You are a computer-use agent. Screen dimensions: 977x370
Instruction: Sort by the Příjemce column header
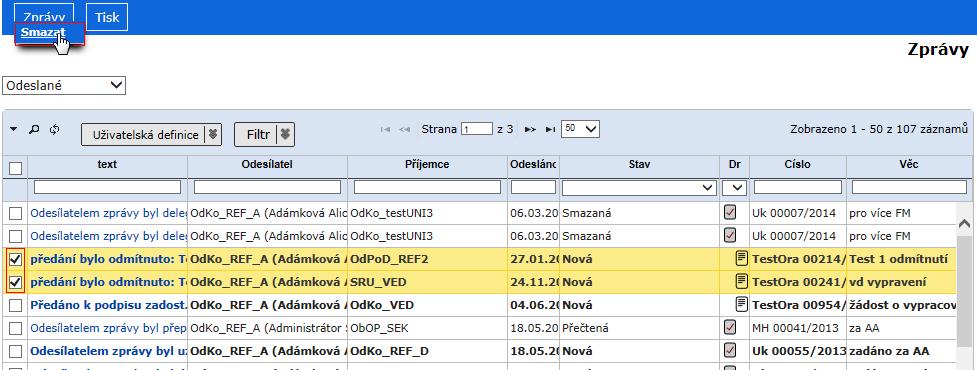pyautogui.click(x=427, y=164)
